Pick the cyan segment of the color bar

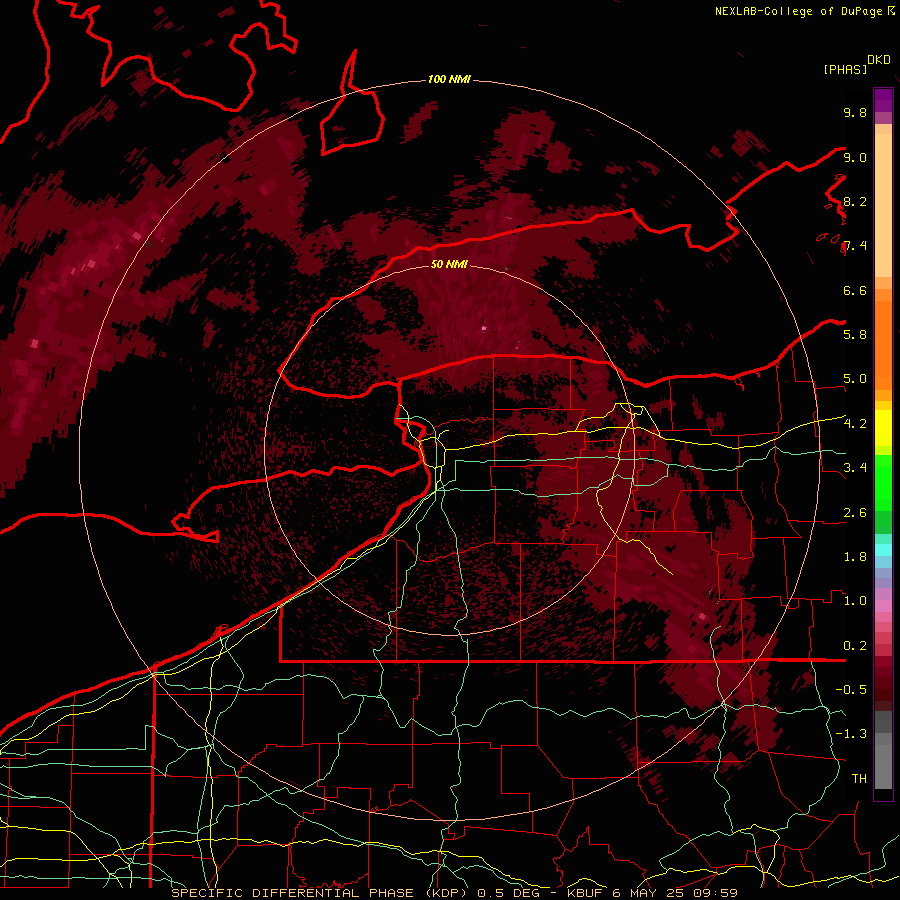pyautogui.click(x=883, y=550)
